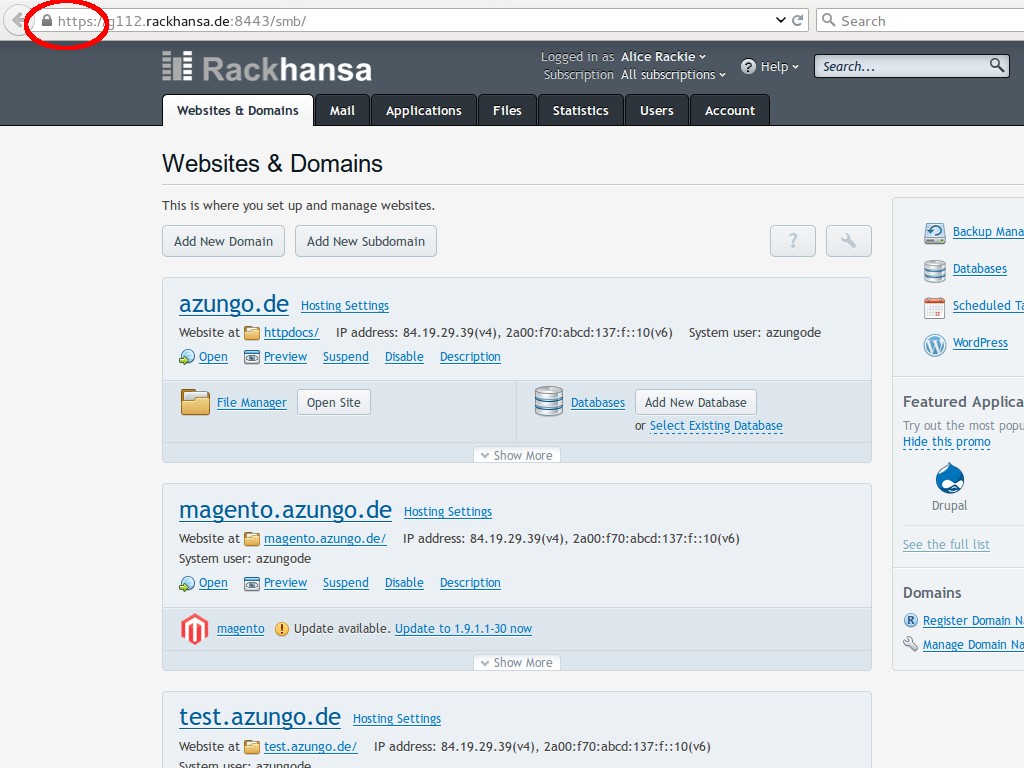Click the Add New Database button

pos(696,402)
